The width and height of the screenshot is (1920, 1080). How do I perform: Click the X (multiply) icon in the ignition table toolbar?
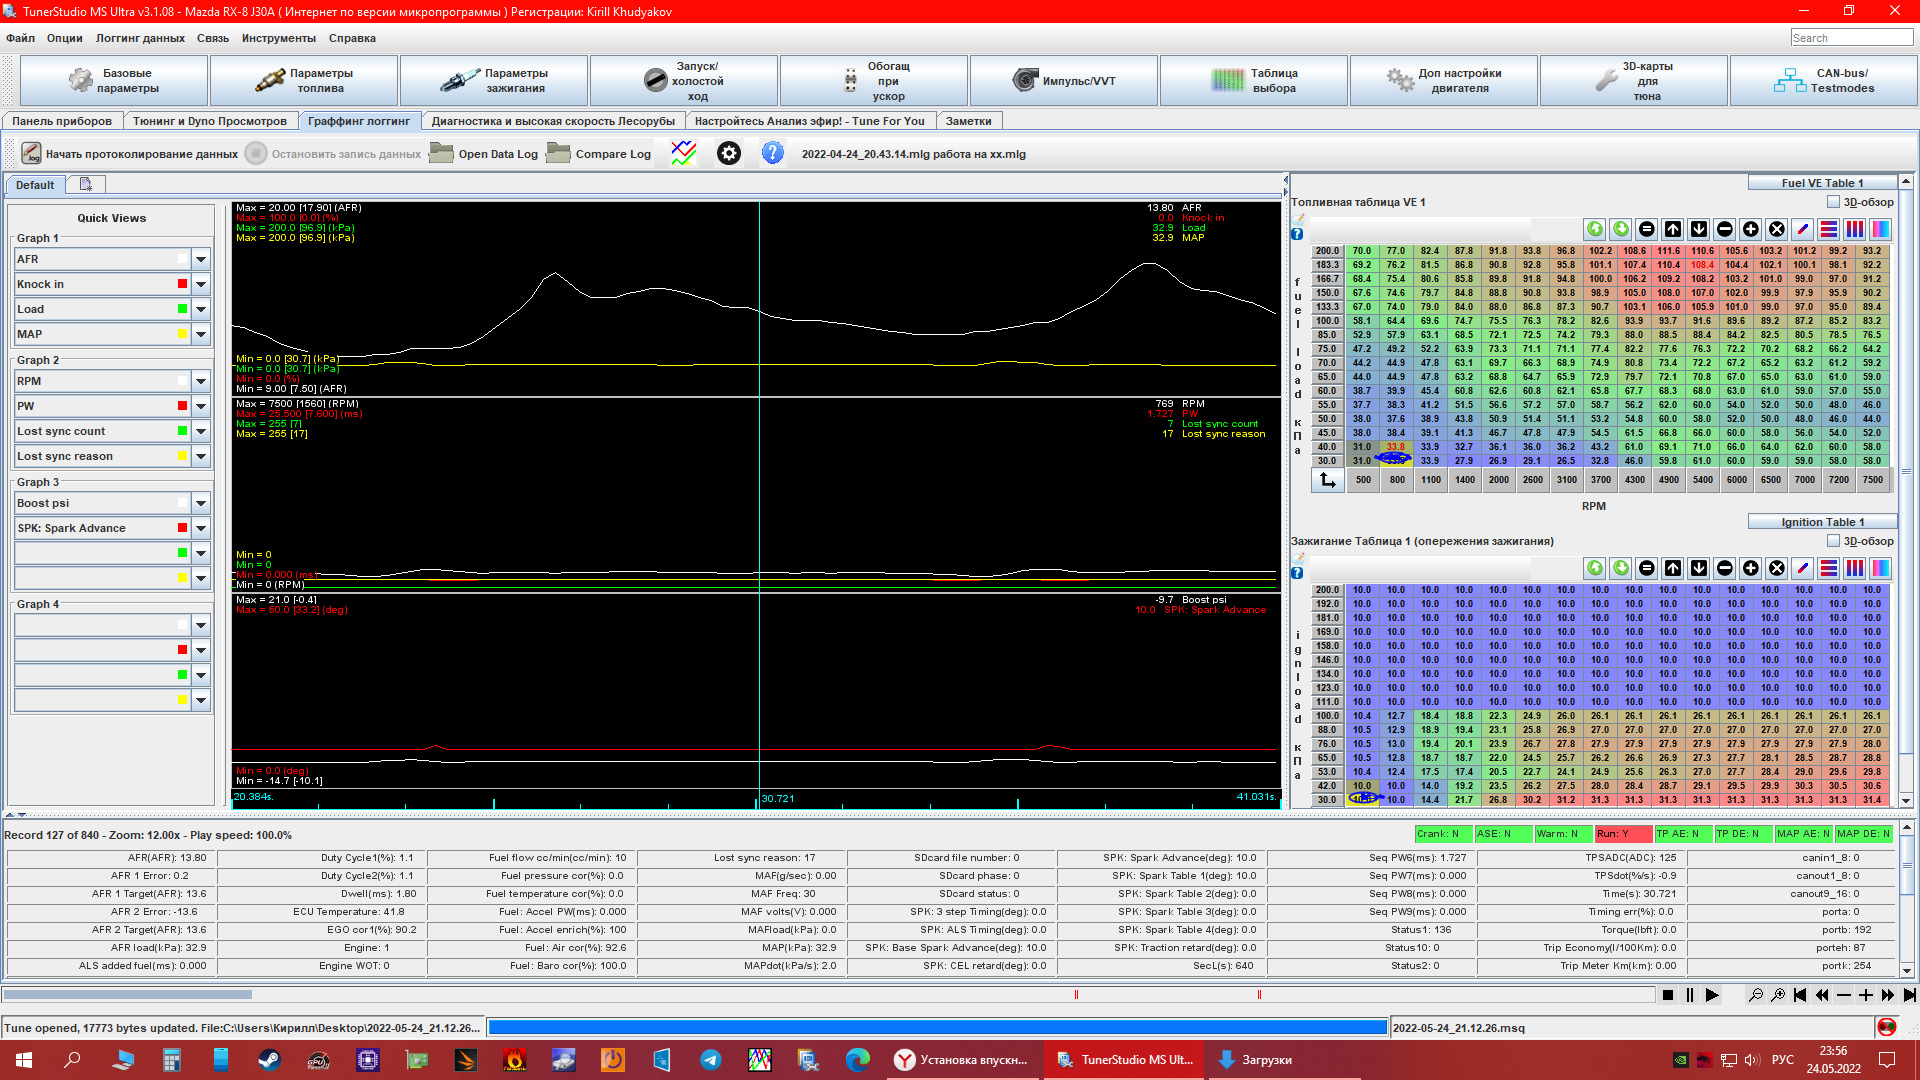point(1777,568)
